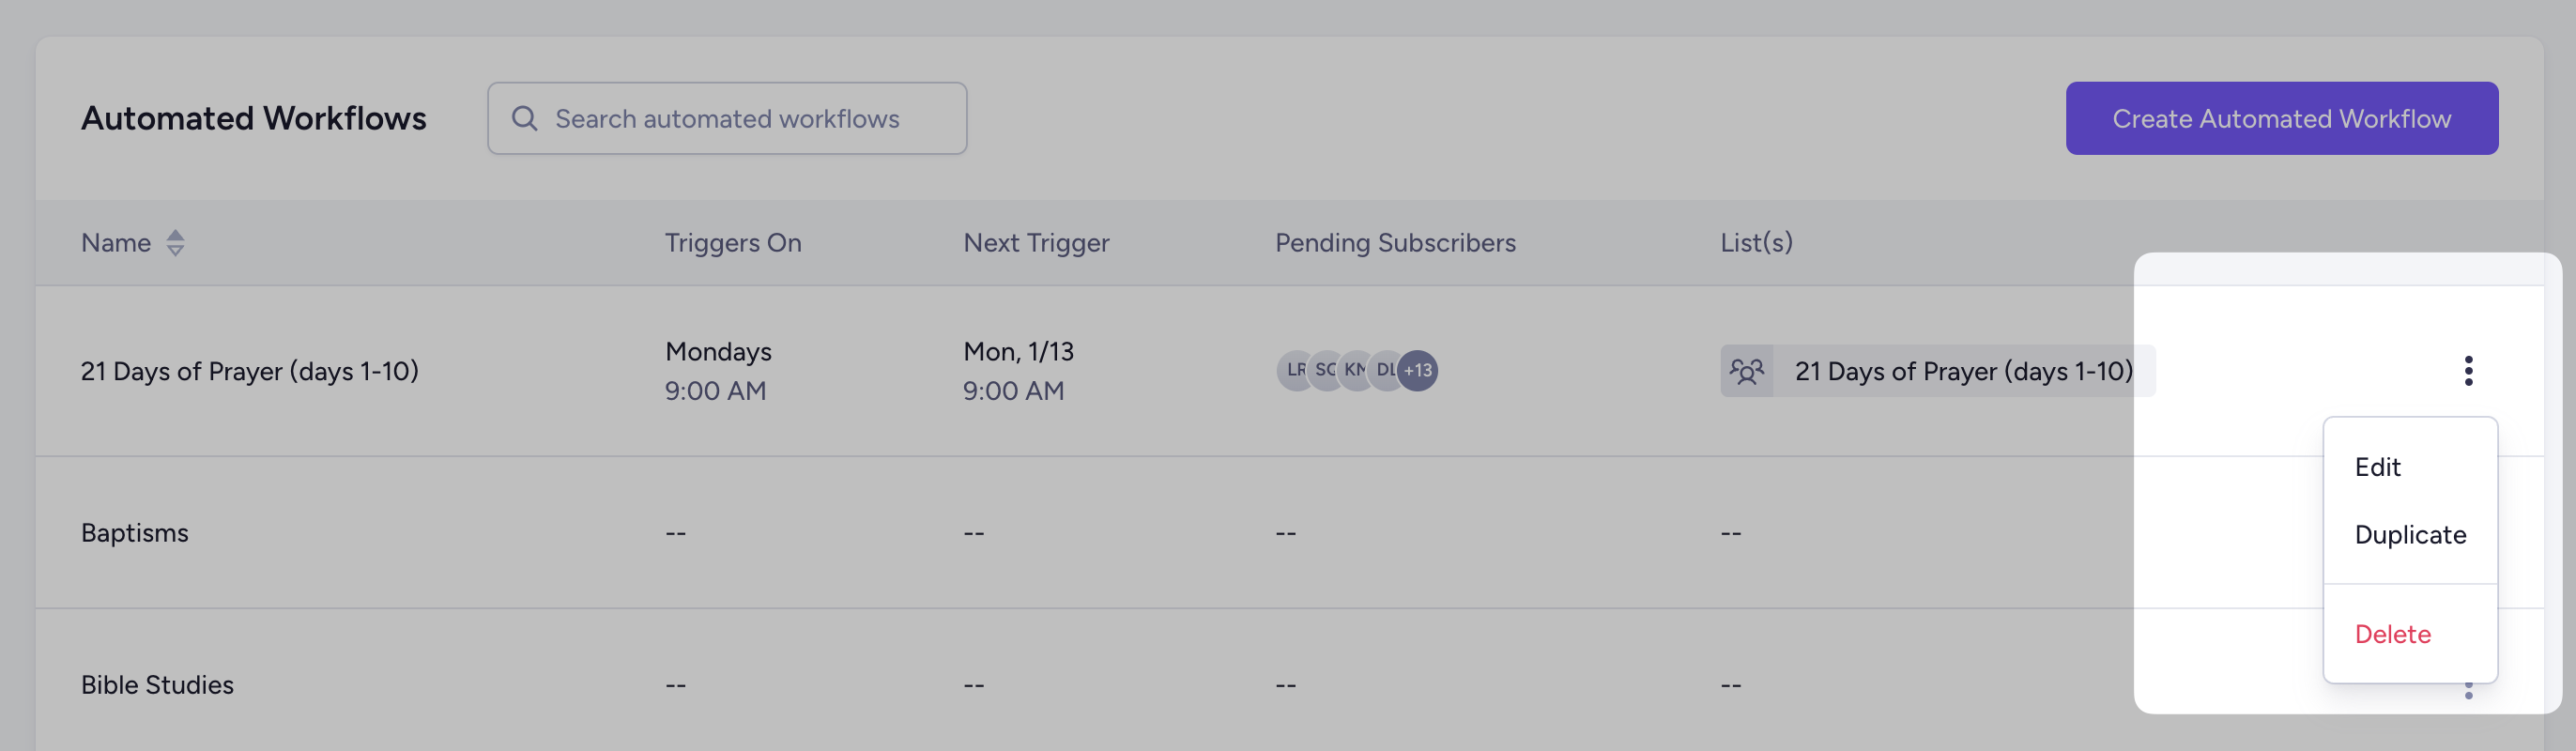The height and width of the screenshot is (751, 2576).
Task: Click the KM subscriber avatar
Action: click(1354, 371)
